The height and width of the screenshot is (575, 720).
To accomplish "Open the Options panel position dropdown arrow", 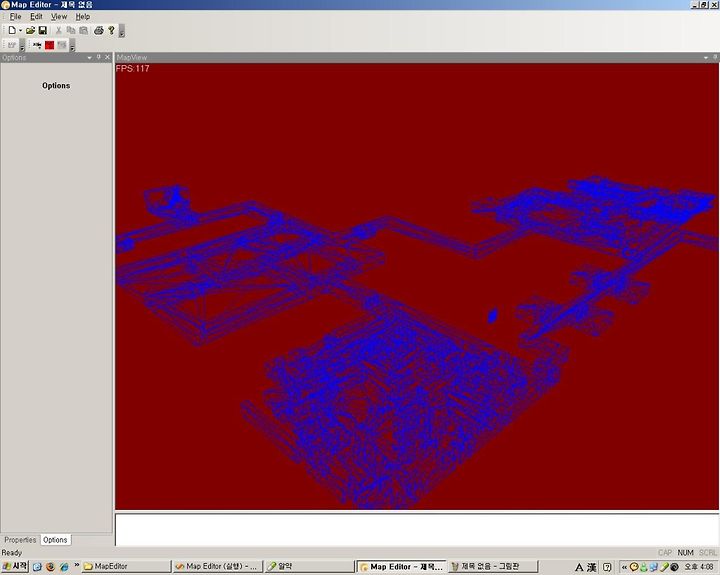I will 90,57.
